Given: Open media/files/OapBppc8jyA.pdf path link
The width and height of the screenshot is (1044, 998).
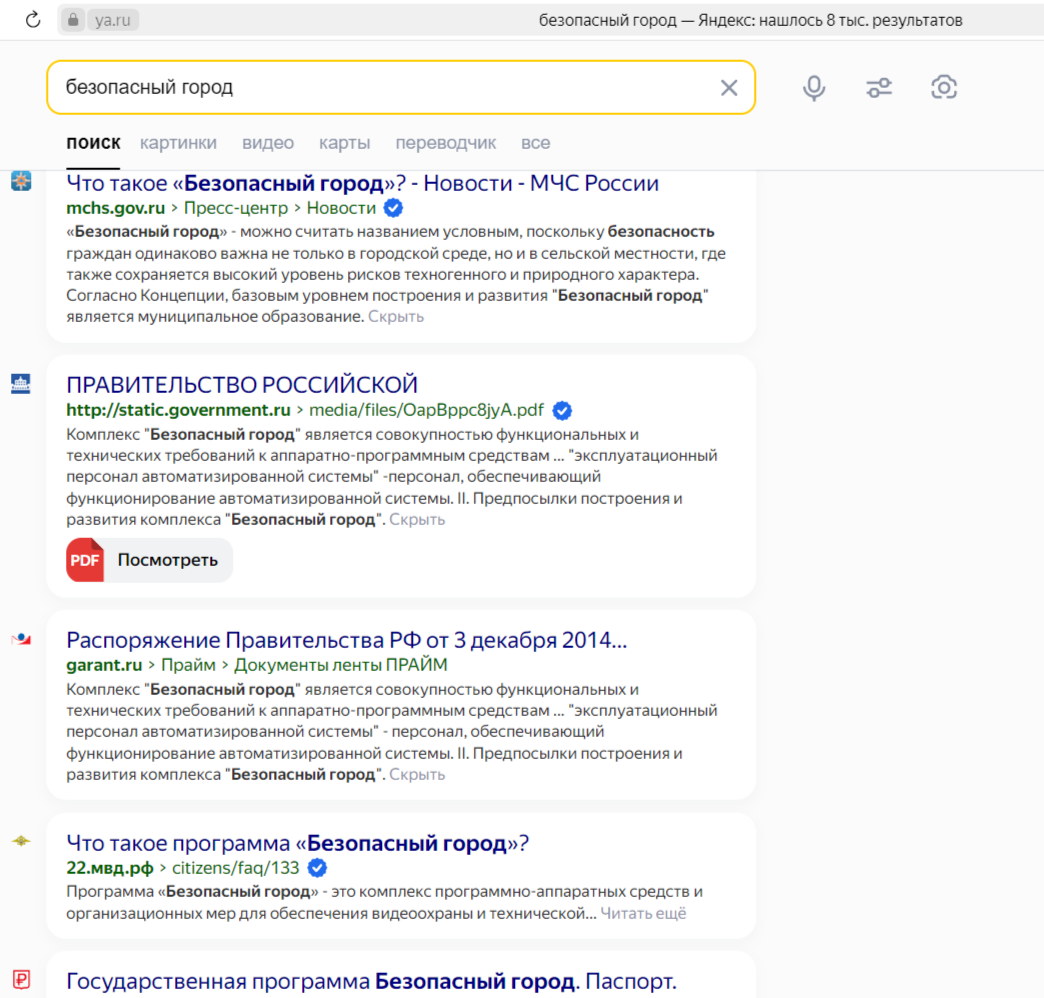Looking at the screenshot, I should [426, 410].
